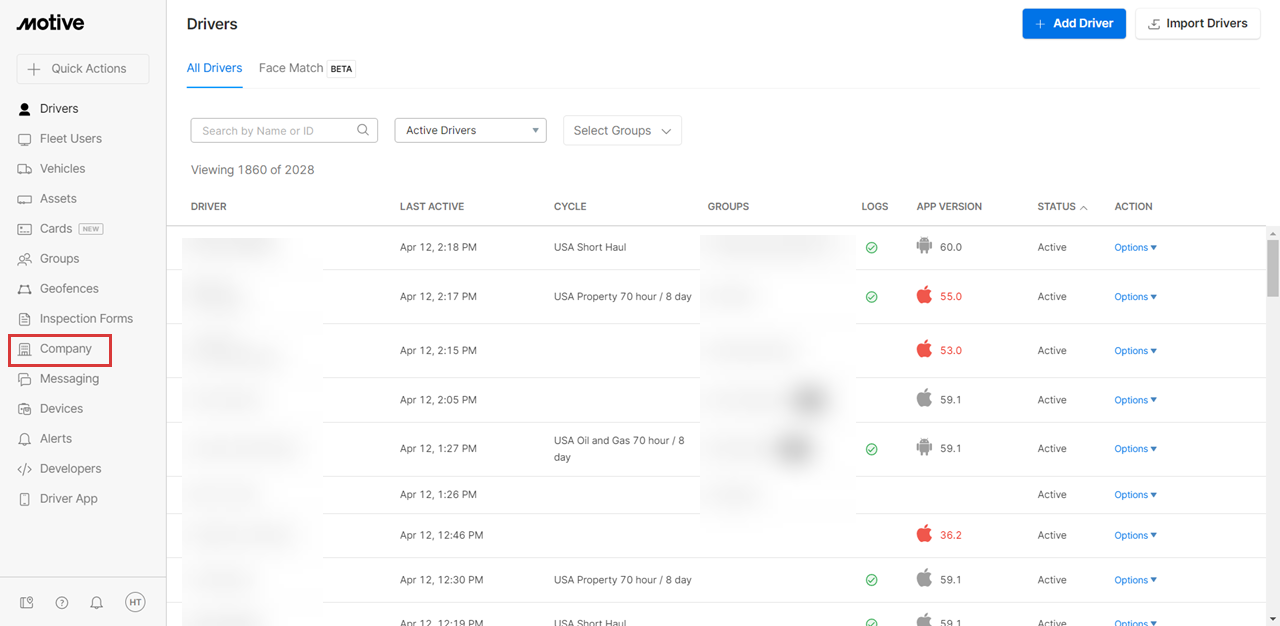Click the Developers code icon

(x=25, y=469)
